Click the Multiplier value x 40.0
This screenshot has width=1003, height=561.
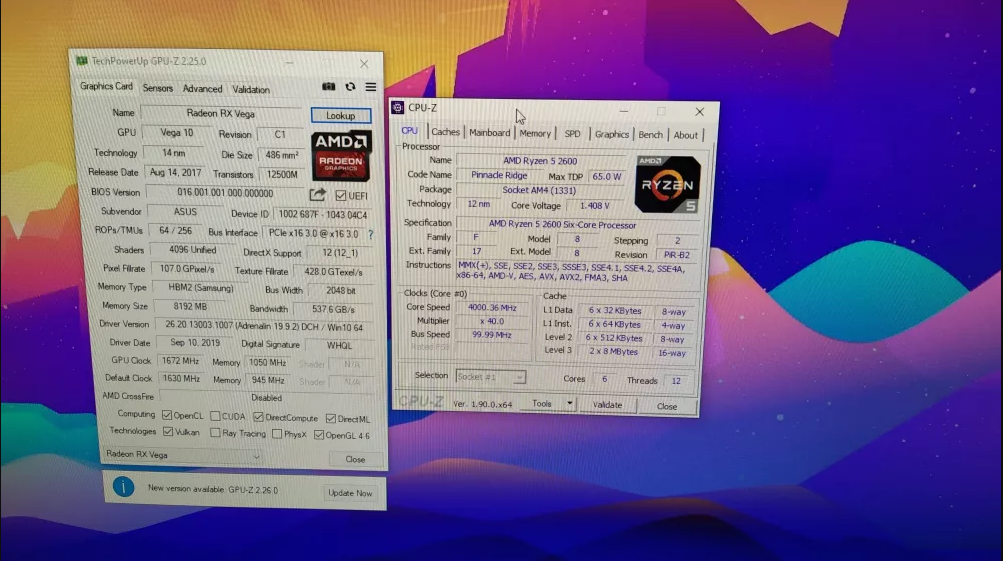(492, 321)
